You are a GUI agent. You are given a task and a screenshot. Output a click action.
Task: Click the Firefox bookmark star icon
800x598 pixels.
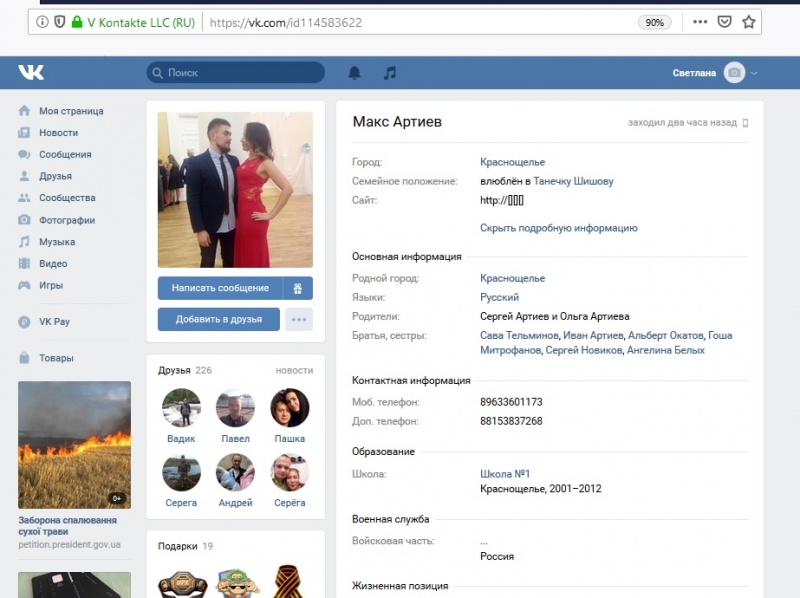(x=750, y=21)
